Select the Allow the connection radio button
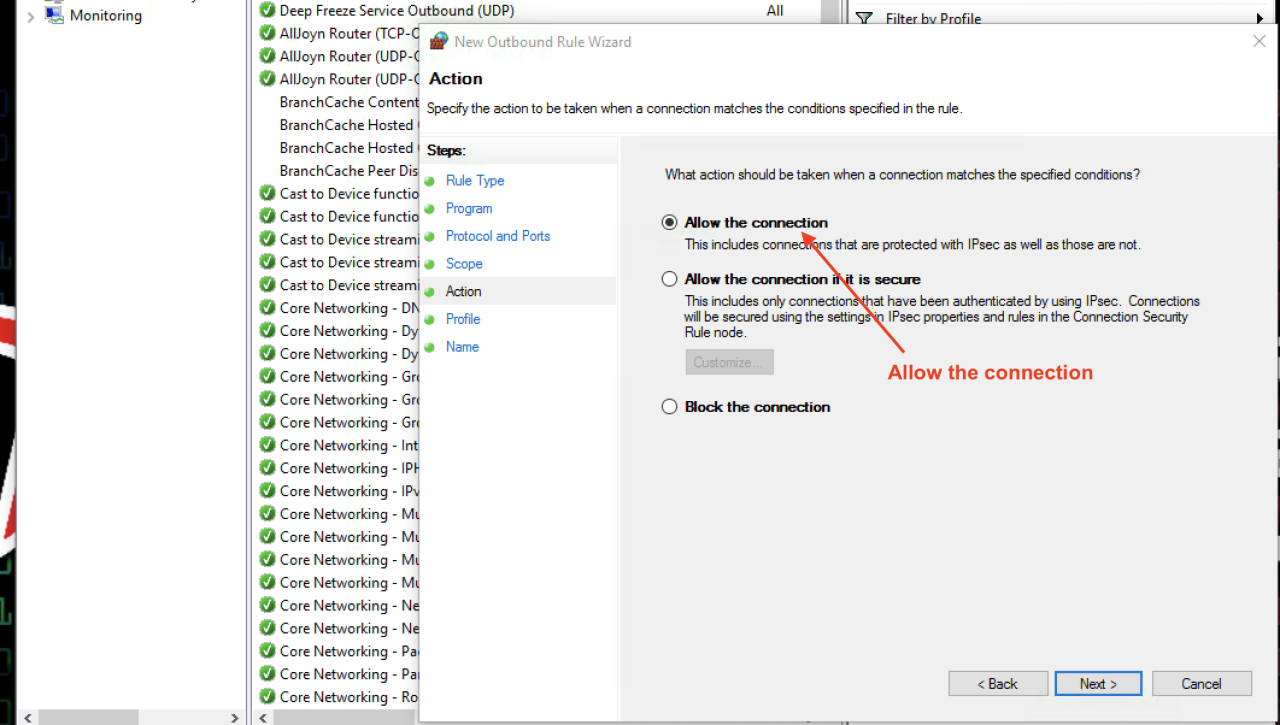This screenshot has width=1280, height=725. tap(669, 223)
